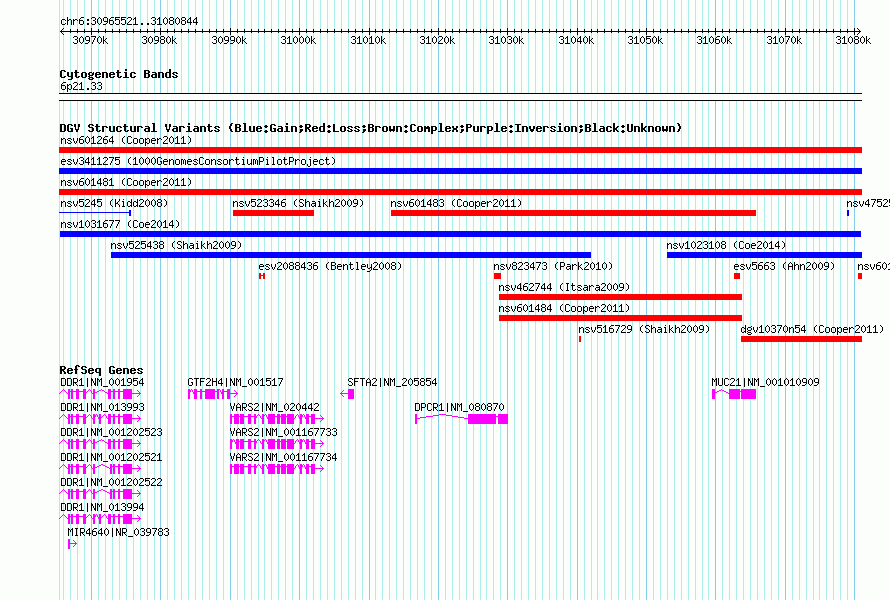Click the MIR4640|NR_039783 microRNA glyph
The height and width of the screenshot is (600, 890).
point(72,544)
